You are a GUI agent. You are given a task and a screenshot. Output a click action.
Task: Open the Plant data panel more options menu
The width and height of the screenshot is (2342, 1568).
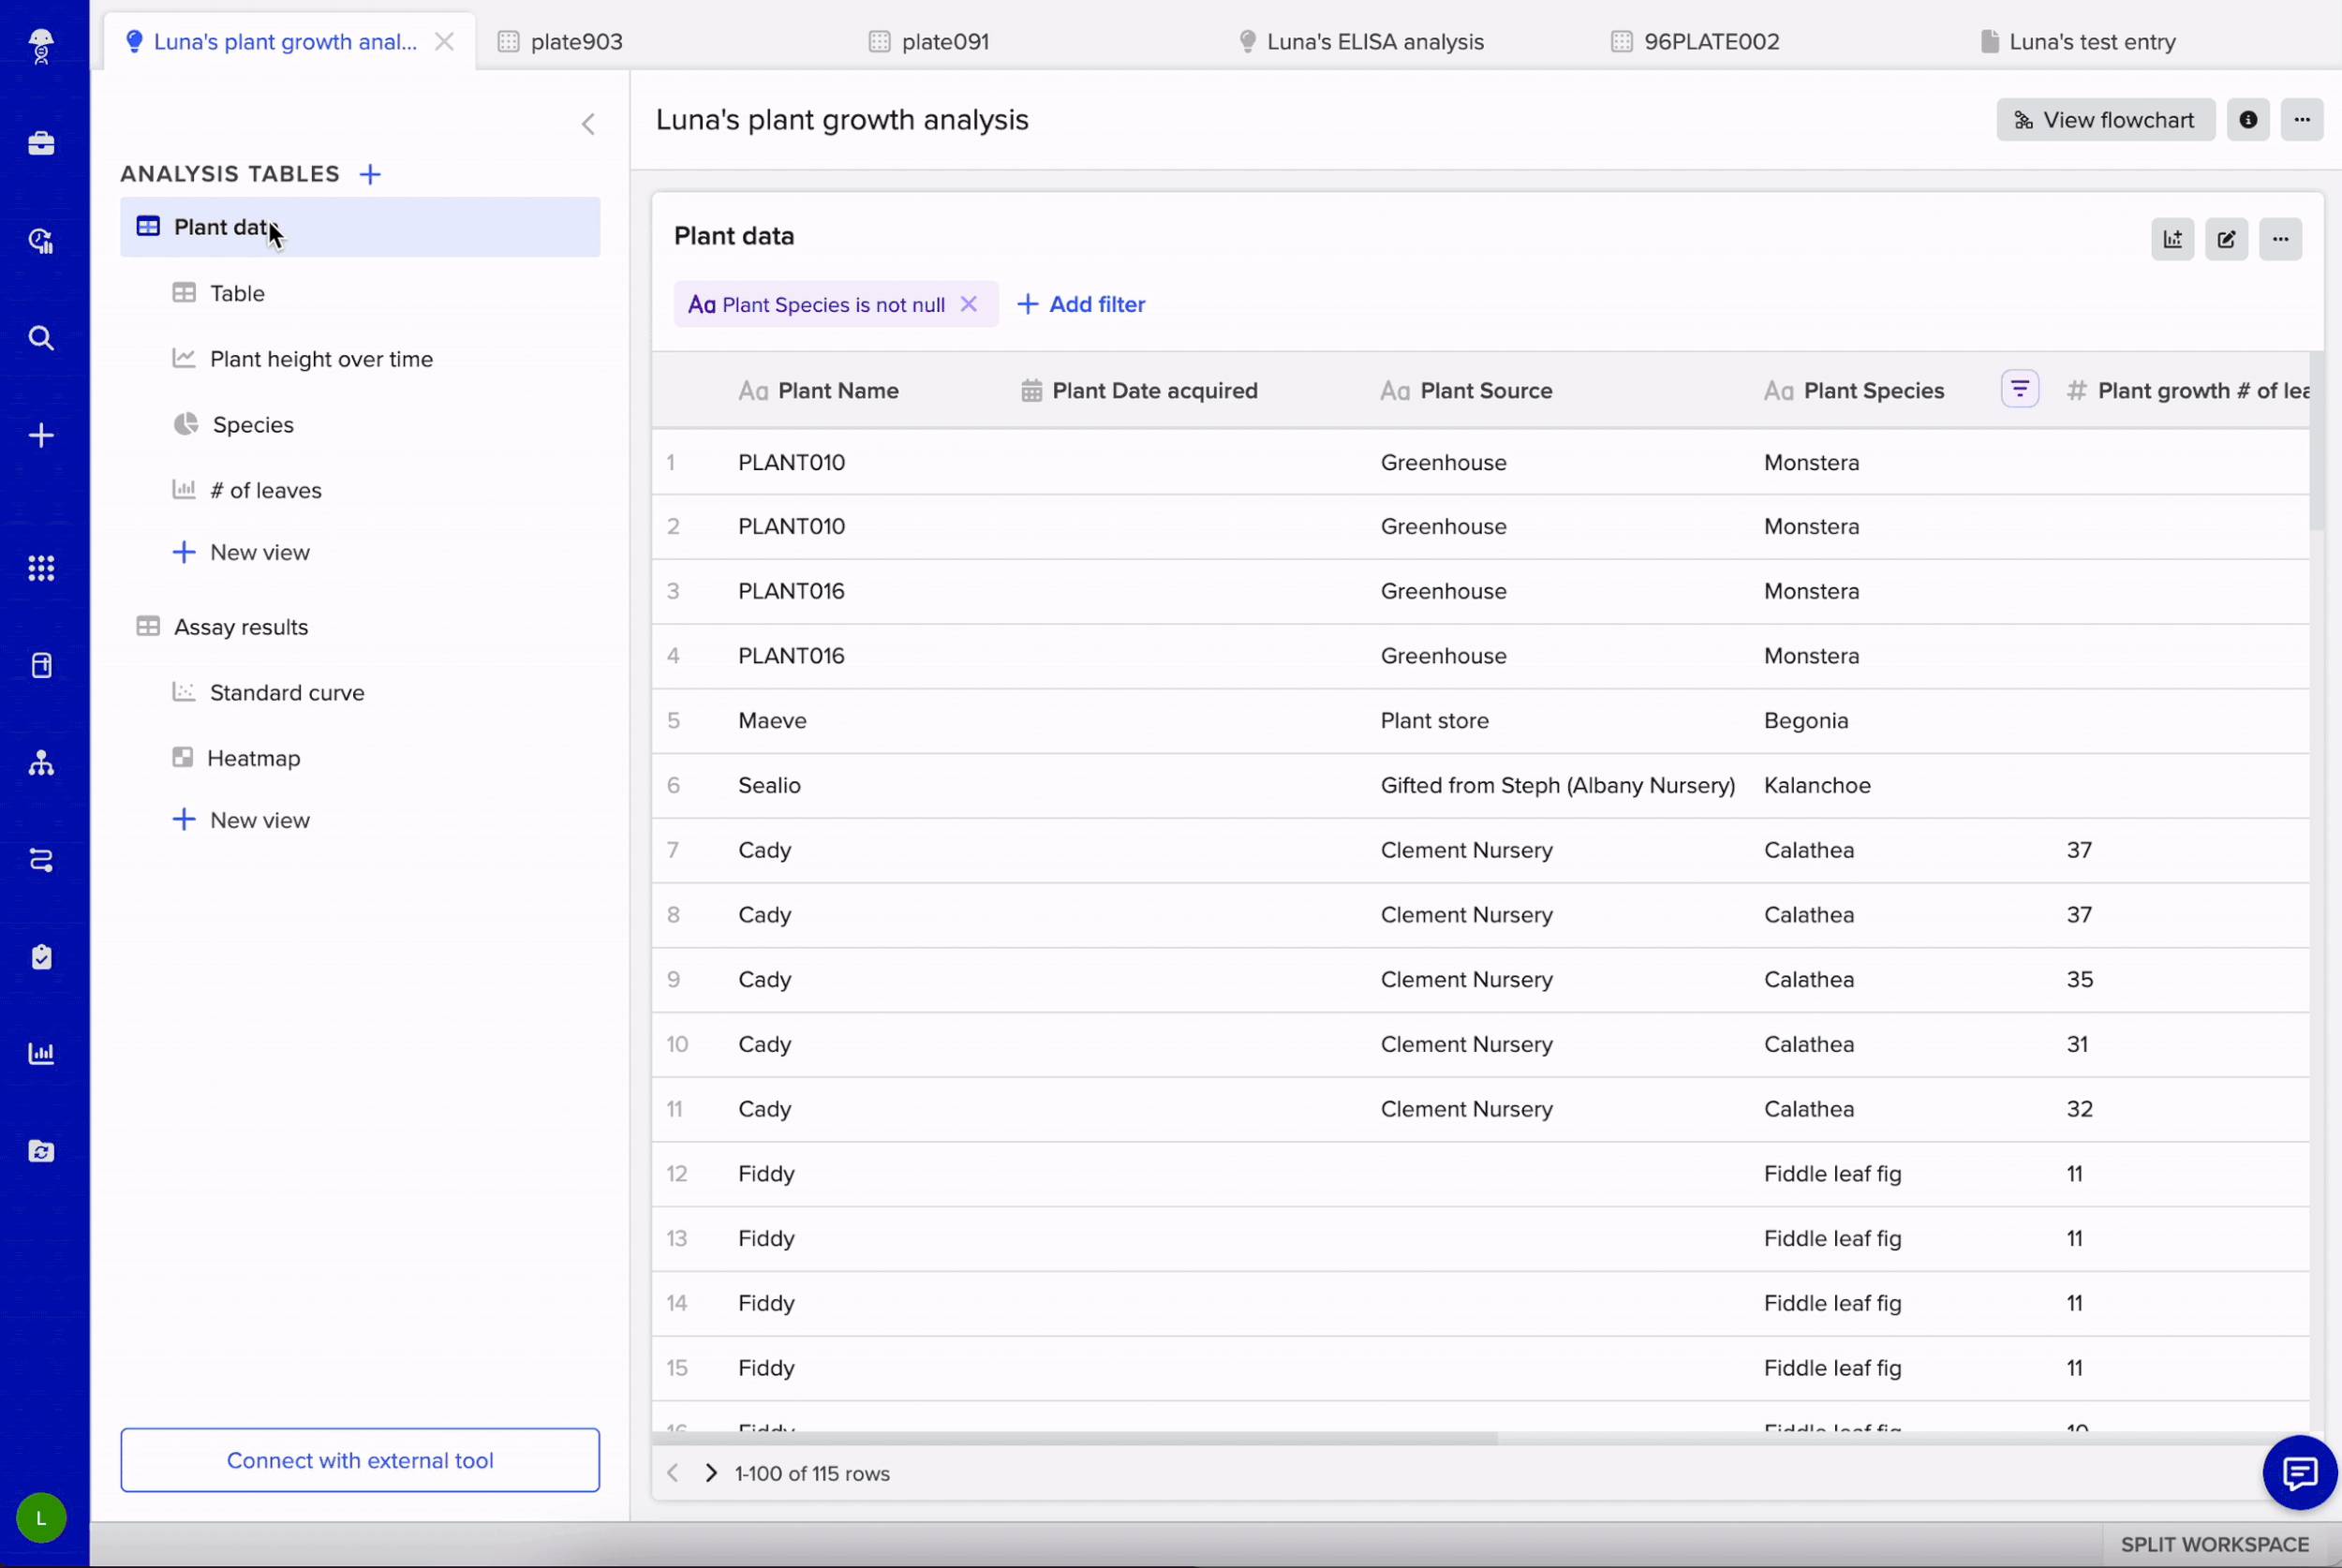[x=2280, y=239]
